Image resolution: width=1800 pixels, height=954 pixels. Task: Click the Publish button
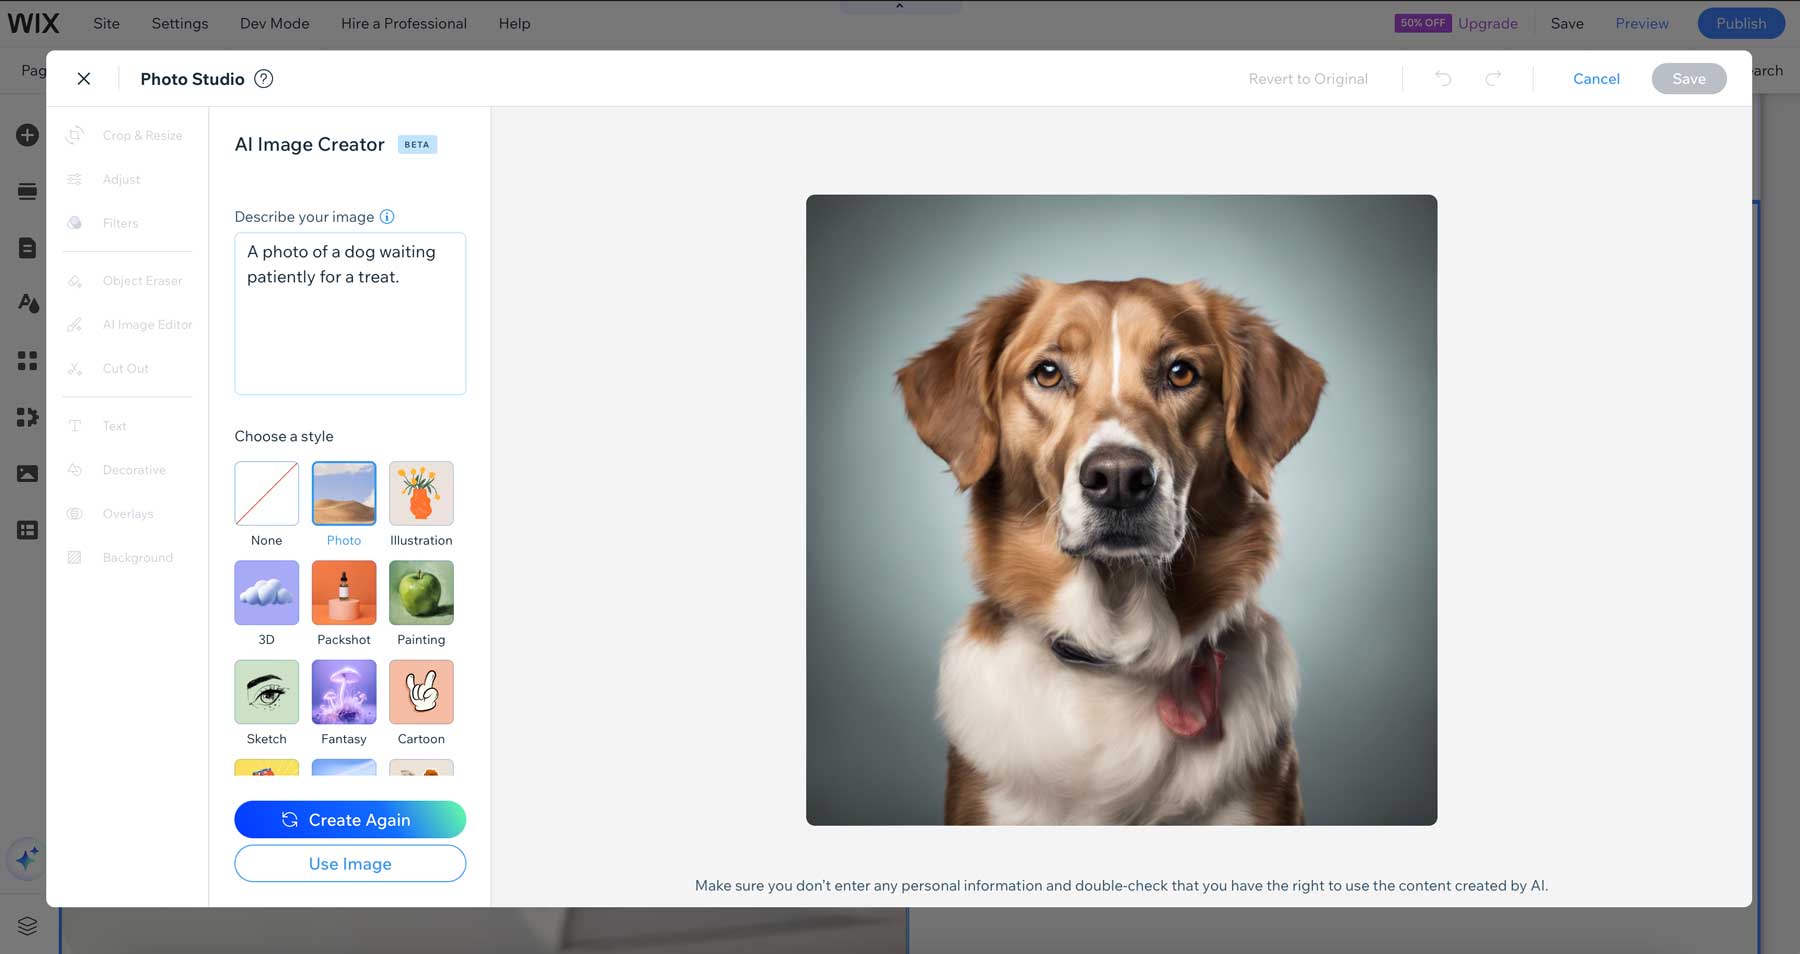click(x=1740, y=23)
